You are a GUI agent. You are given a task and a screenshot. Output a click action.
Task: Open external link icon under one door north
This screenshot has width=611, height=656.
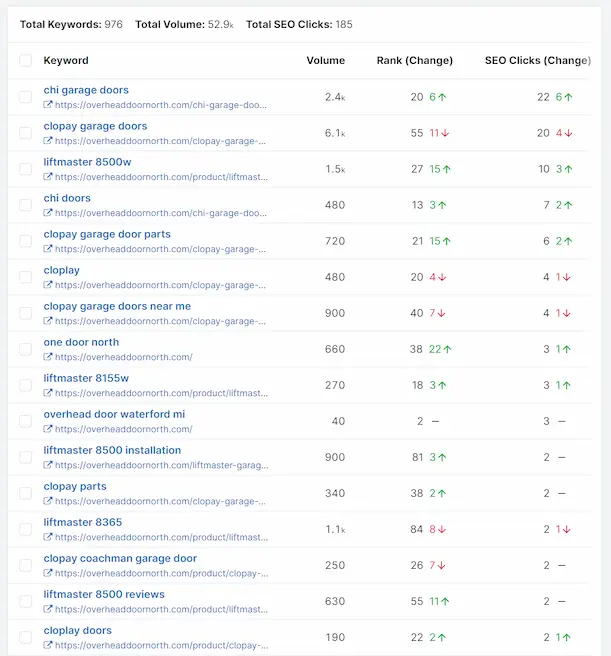click(48, 357)
